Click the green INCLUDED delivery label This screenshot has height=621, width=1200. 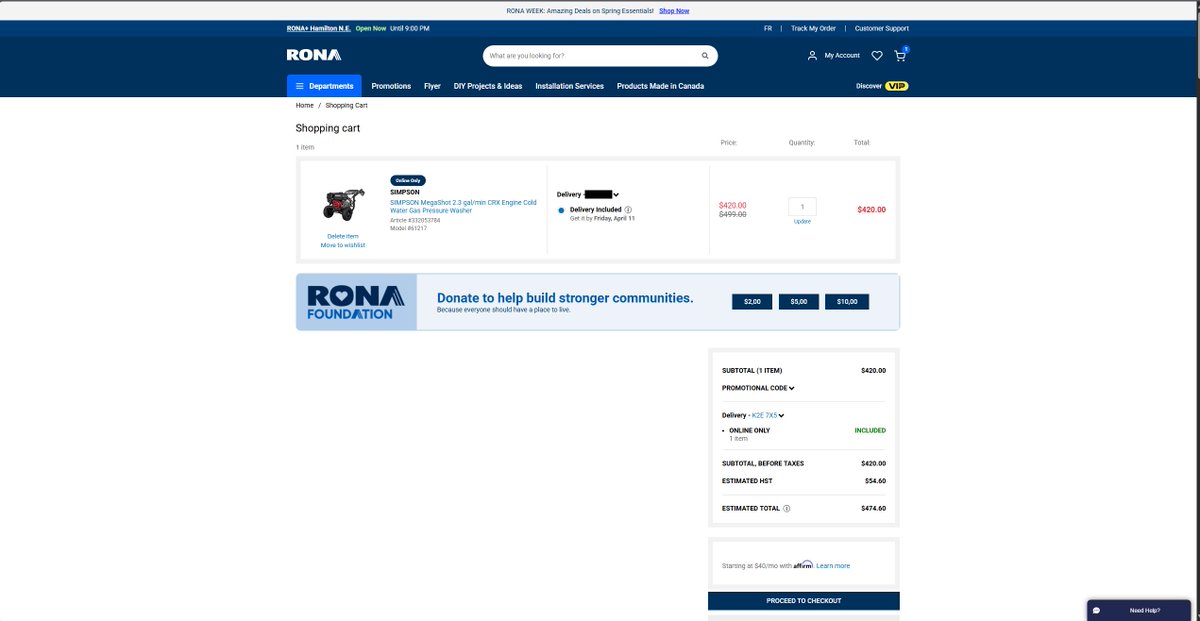point(870,431)
